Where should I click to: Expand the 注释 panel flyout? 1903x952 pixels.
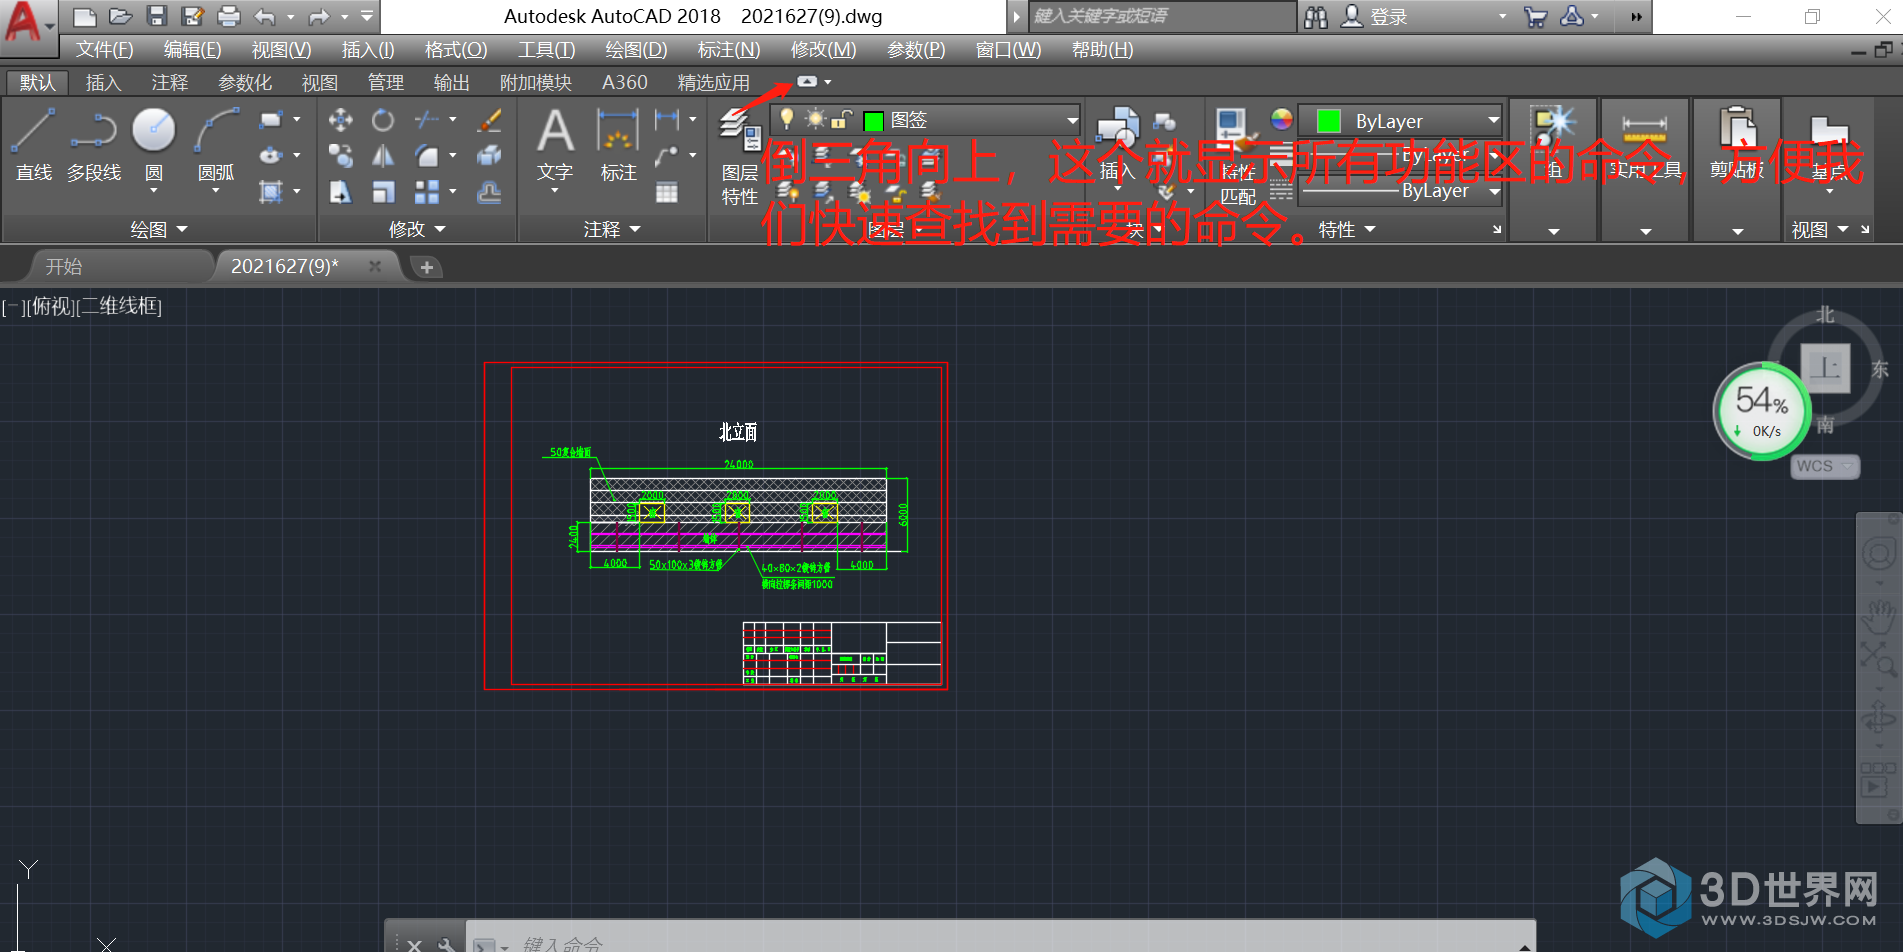612,230
